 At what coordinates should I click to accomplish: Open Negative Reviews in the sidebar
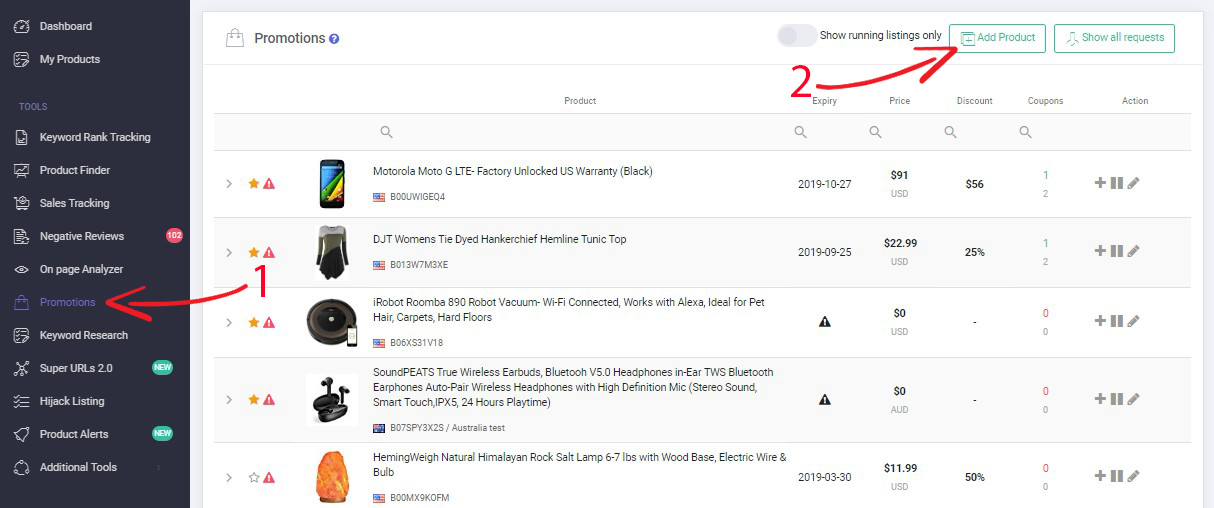coord(82,236)
